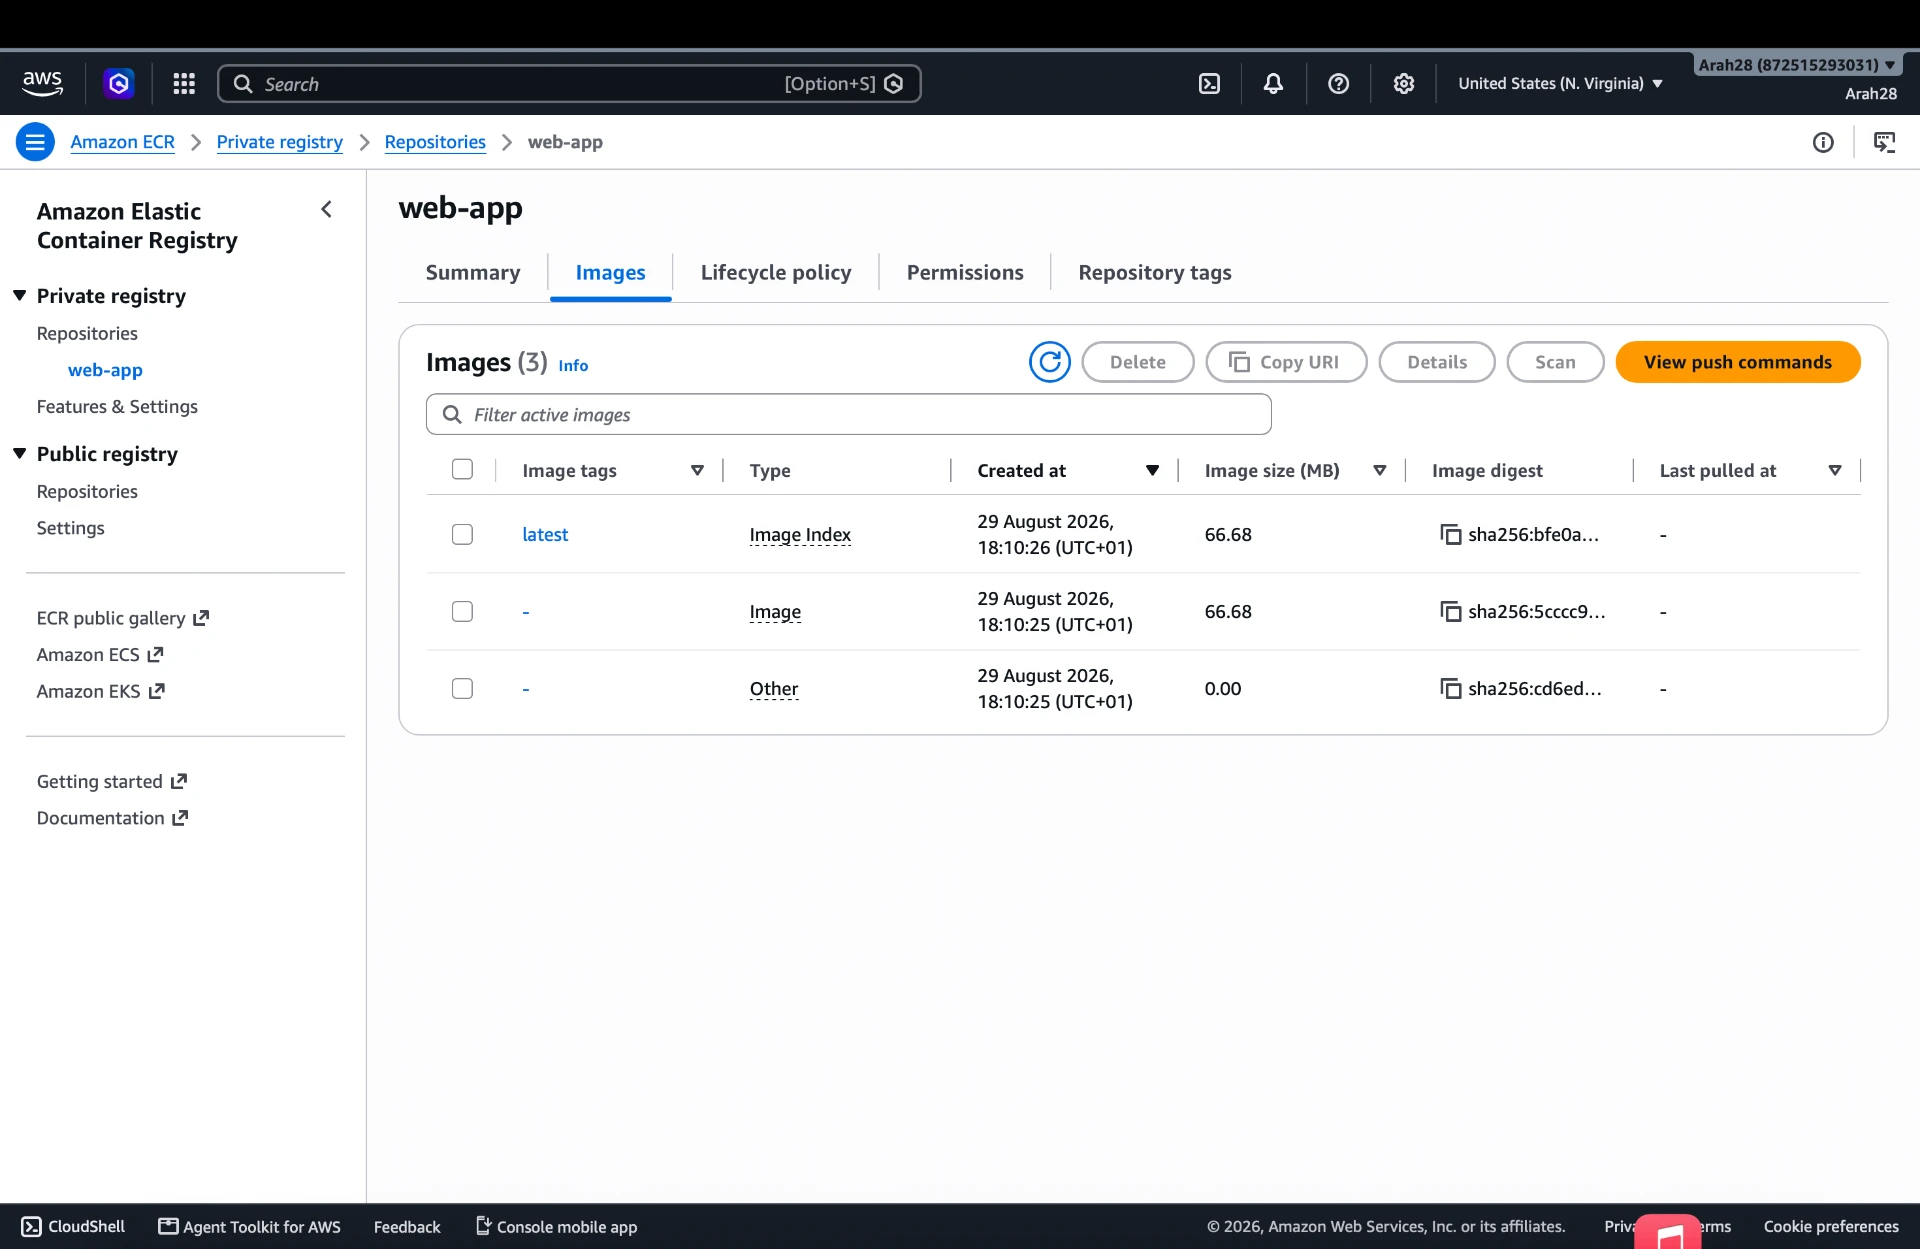Open Cookie preferences in the footer
1920x1249 pixels.
1831,1226
